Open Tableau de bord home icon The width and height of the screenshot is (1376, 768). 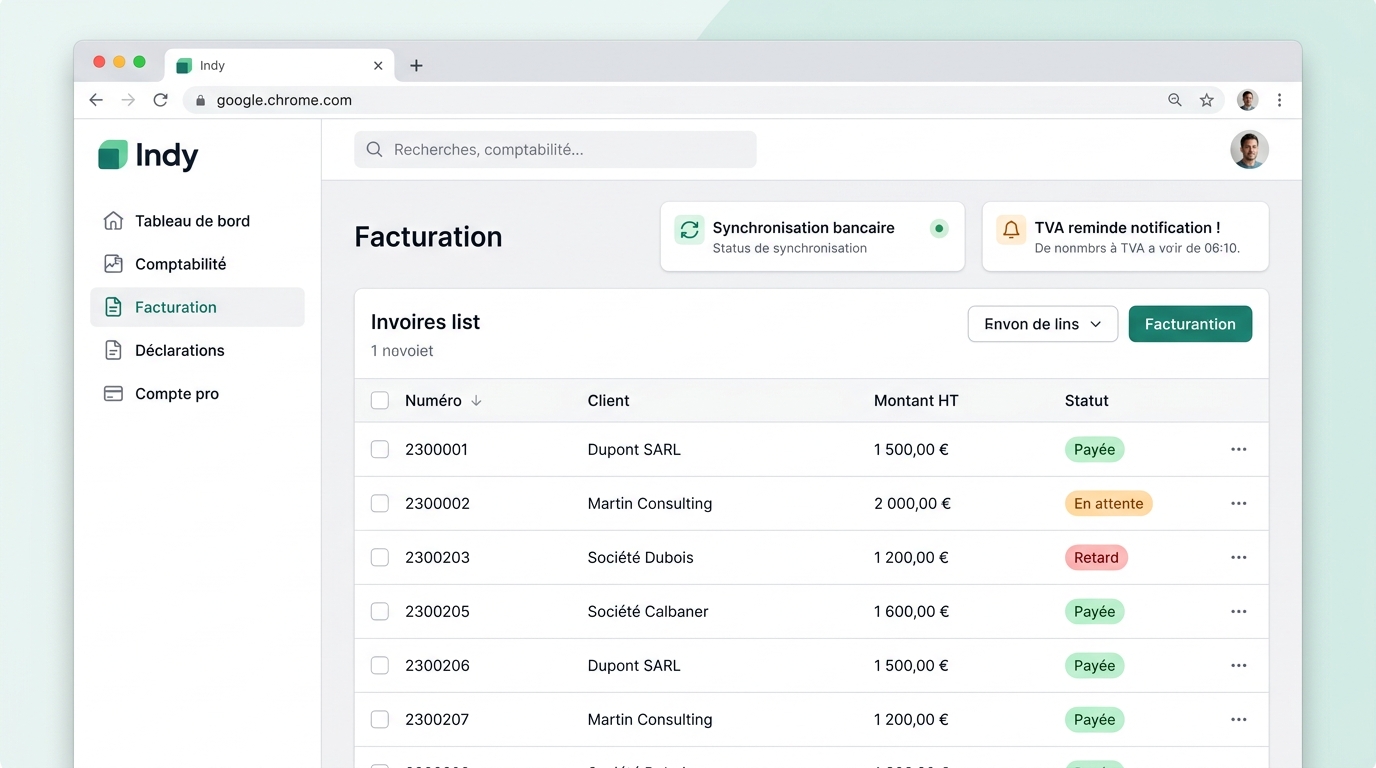click(113, 221)
